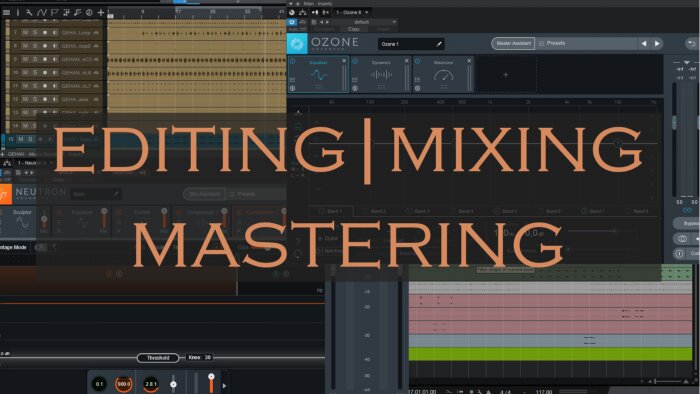
Task: Click the pencil icon next to Ozone 1
Action: (x=439, y=44)
